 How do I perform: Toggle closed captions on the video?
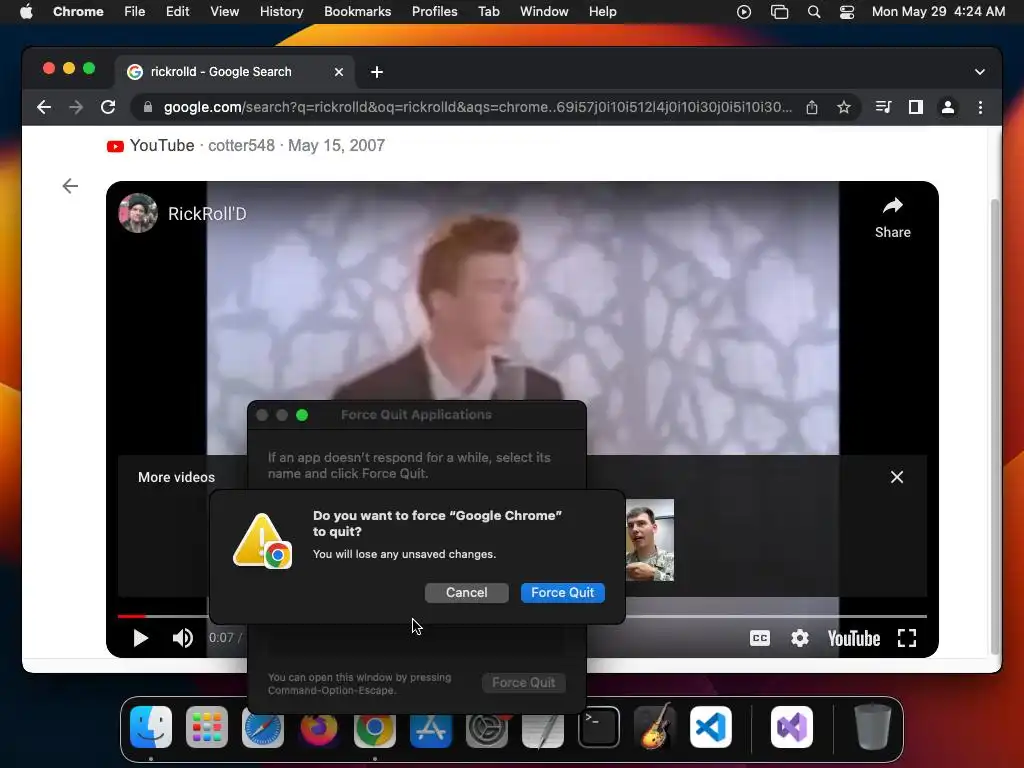point(760,638)
